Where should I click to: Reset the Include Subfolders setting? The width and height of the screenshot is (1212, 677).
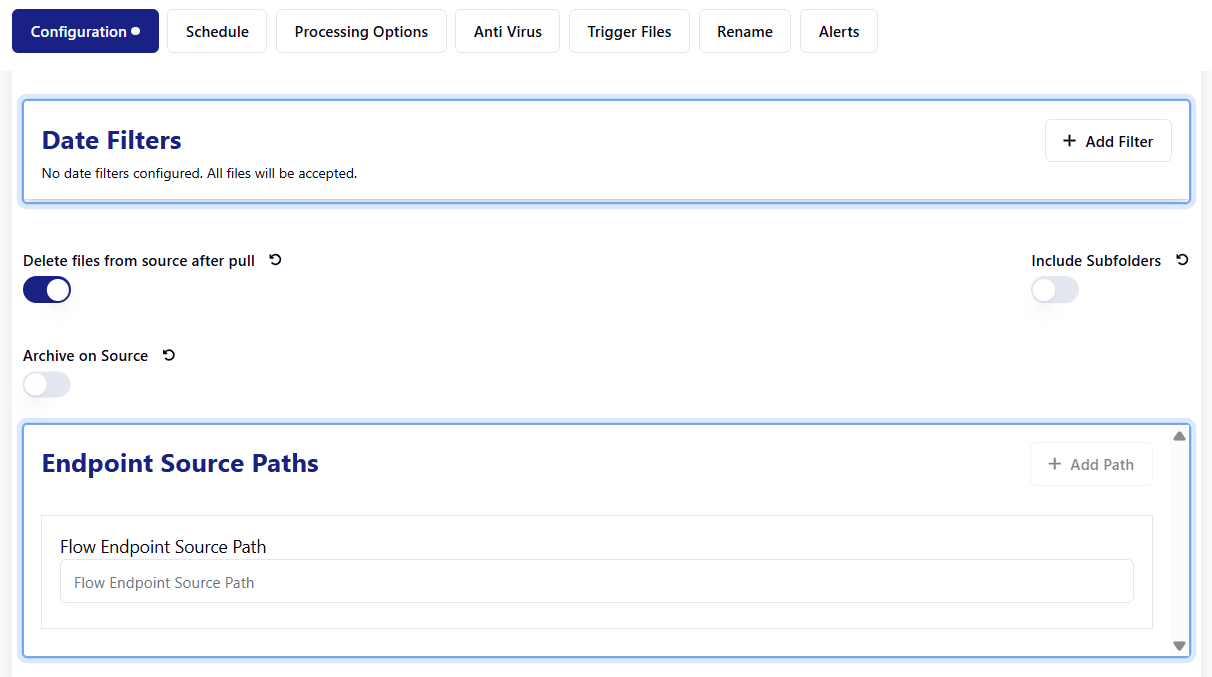(x=1182, y=260)
